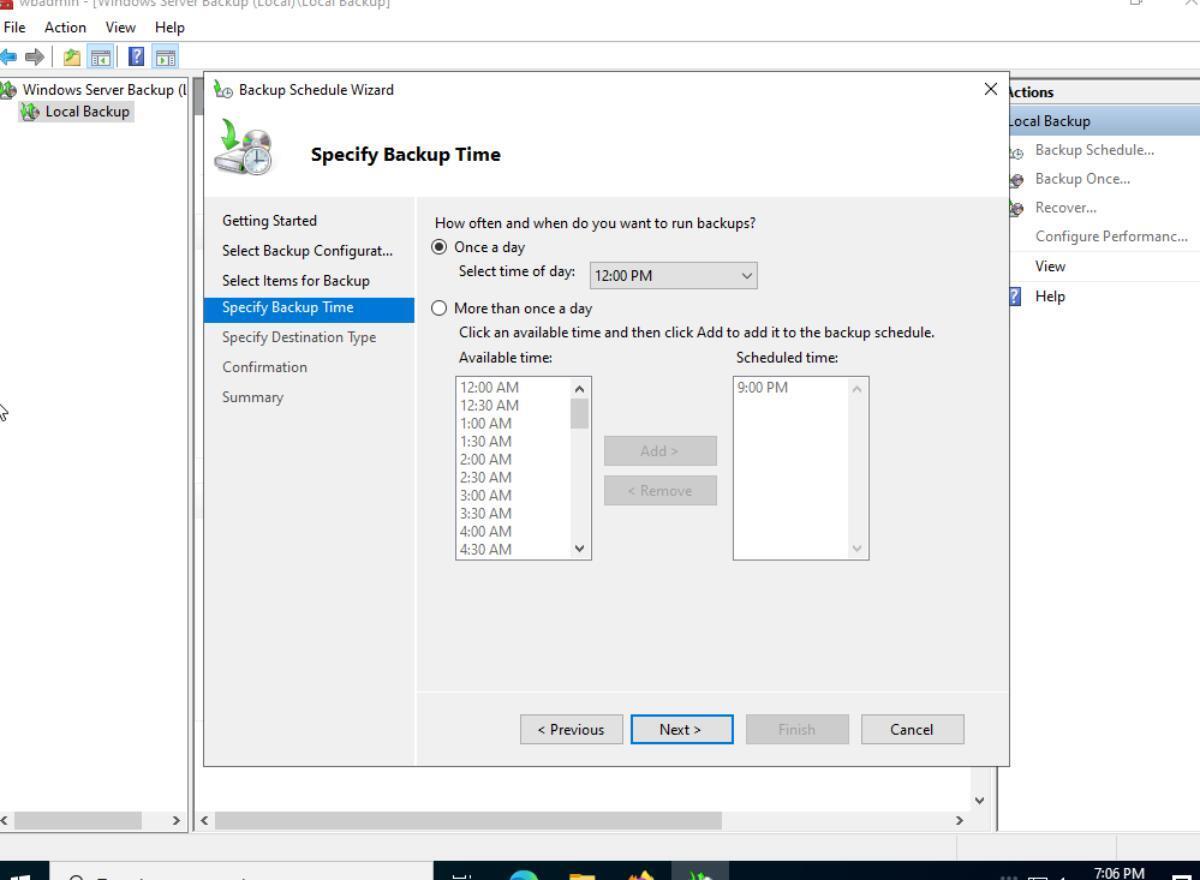Click Help icon in the Actions pane
This screenshot has height=880, width=1200.
click(1015, 297)
